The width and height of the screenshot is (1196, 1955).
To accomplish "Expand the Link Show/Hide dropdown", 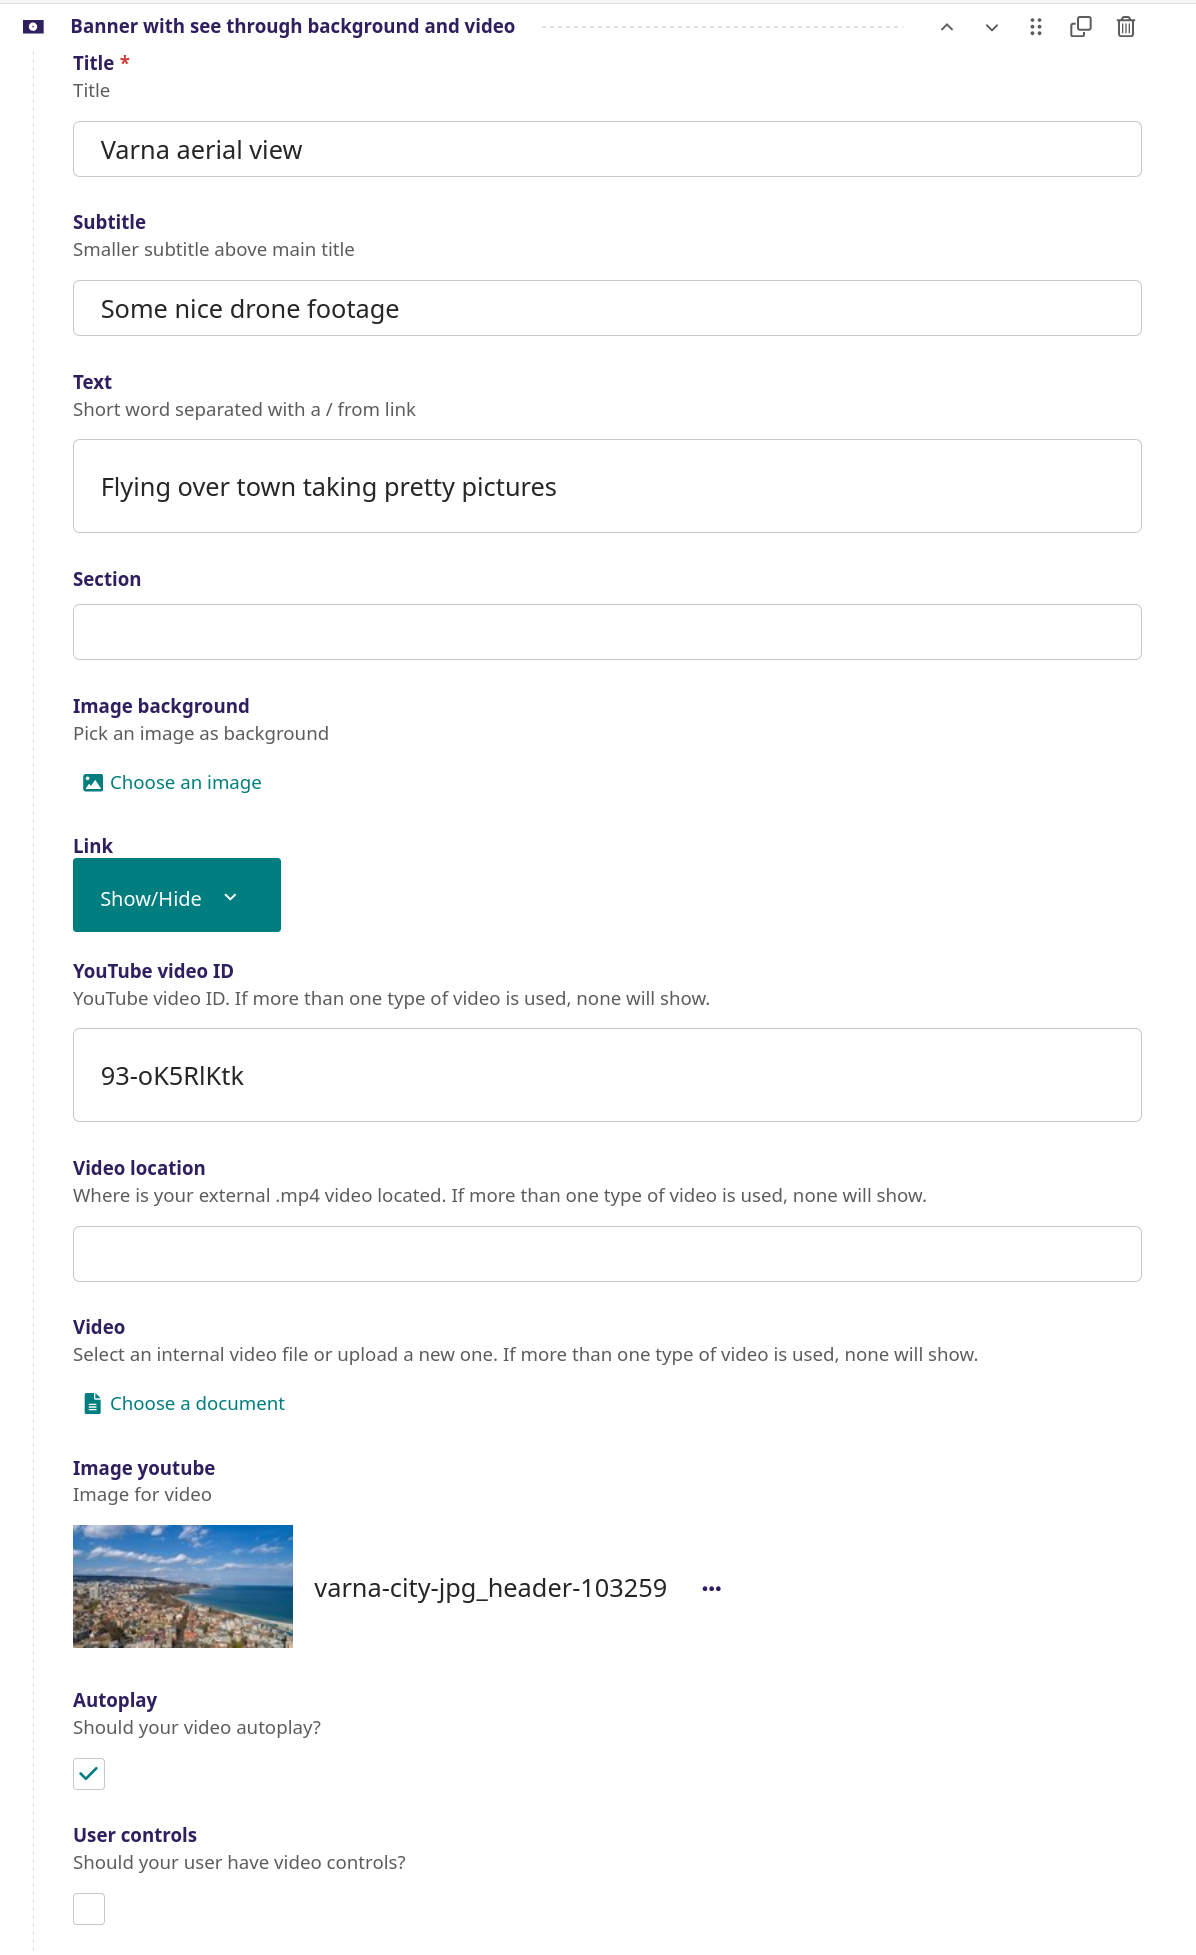I will pyautogui.click(x=177, y=895).
